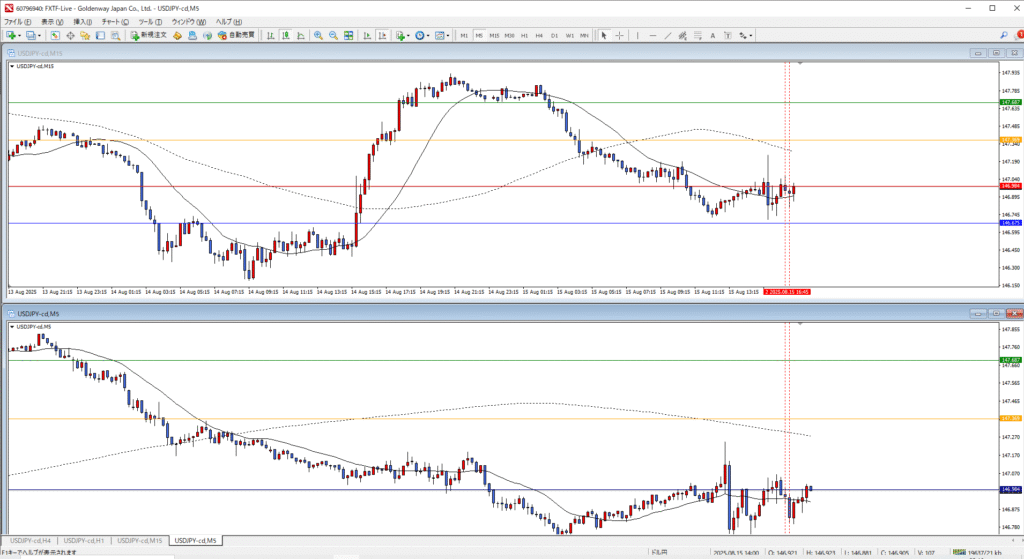Viewport: 1024px width, 559px height.
Task: Expand the USDJPY-cd,M15 chart label triangle
Action: coord(12,67)
